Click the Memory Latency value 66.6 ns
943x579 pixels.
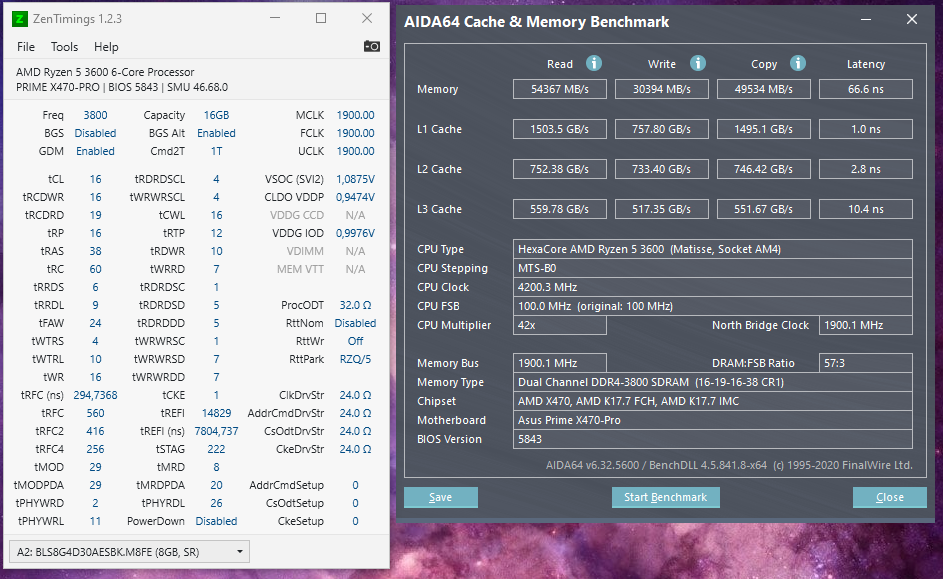tap(866, 89)
